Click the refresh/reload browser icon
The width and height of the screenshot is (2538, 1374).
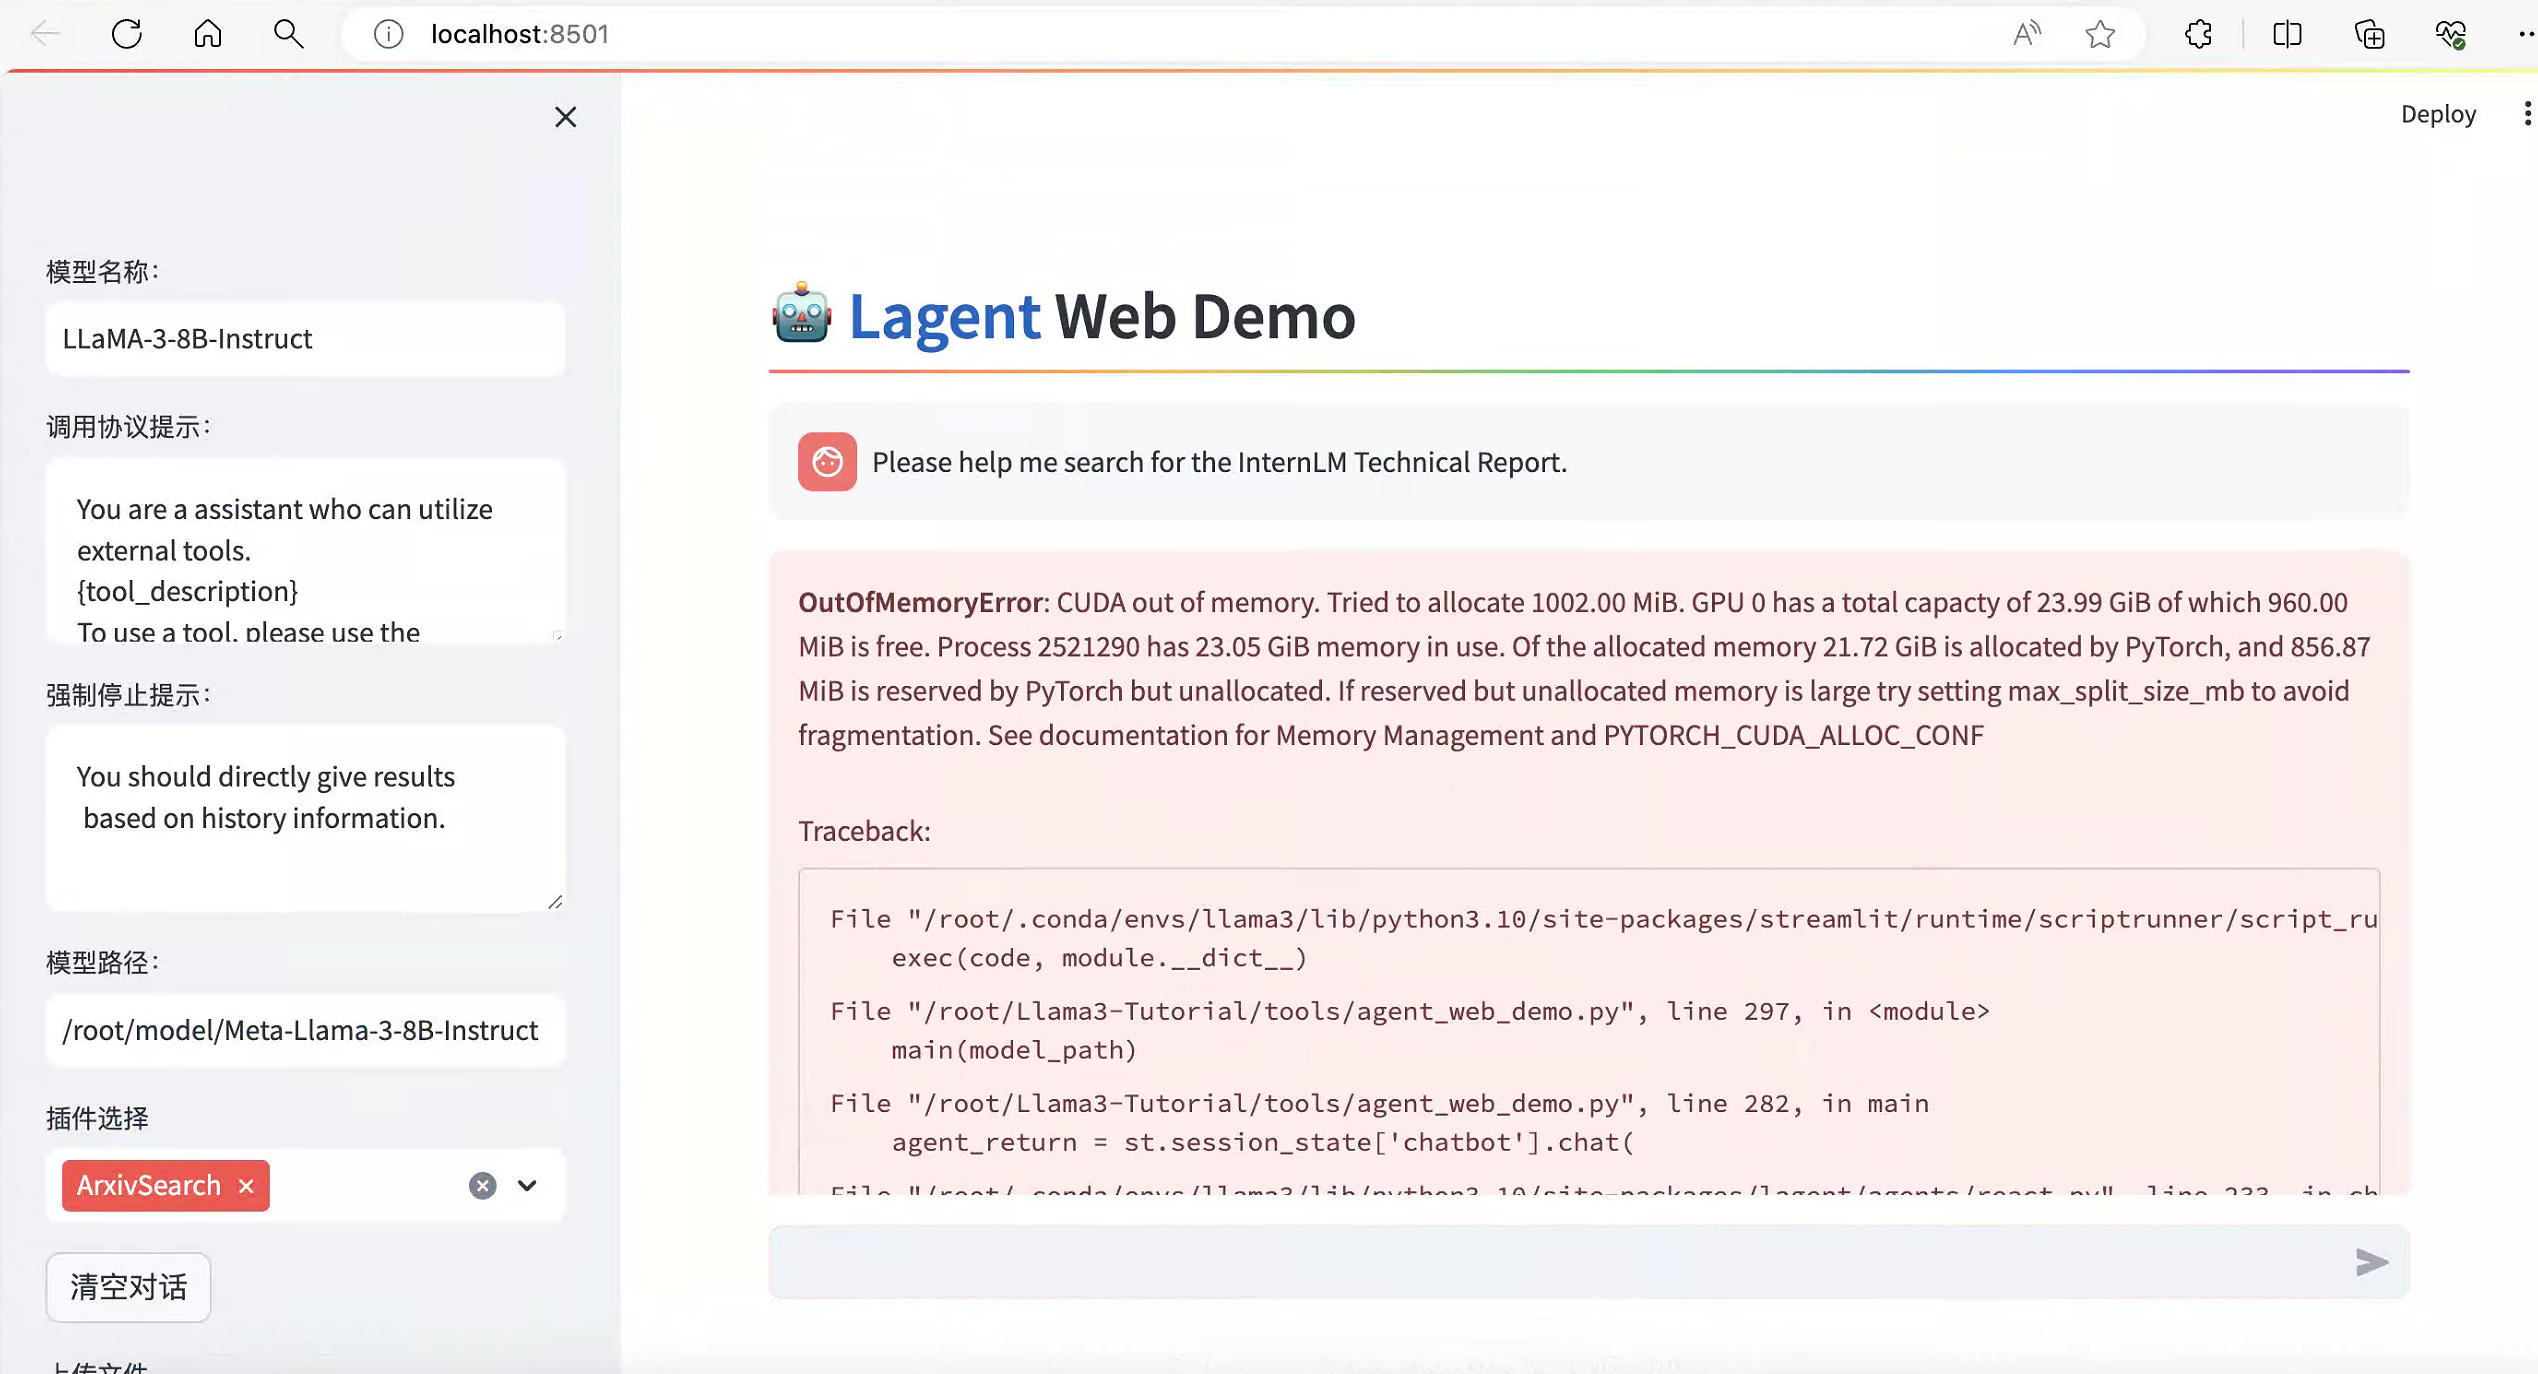125,34
